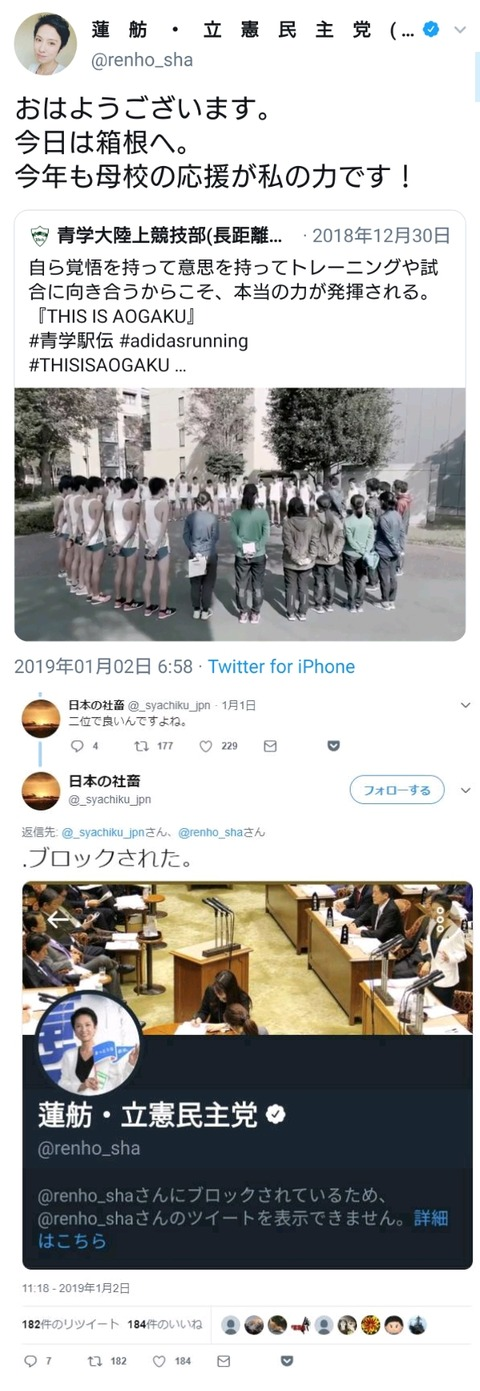Click the reply icon under the 二位で良いんですよね tweet
Screen dimensions: 480x1391
tap(78, 746)
